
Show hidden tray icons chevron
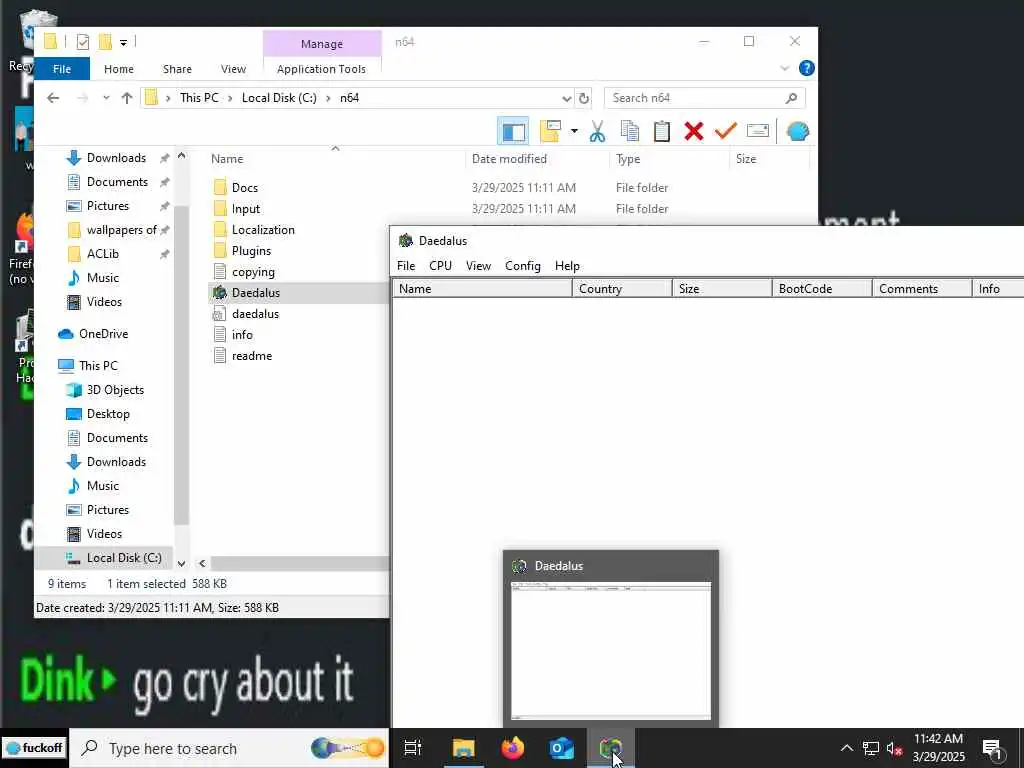point(846,748)
